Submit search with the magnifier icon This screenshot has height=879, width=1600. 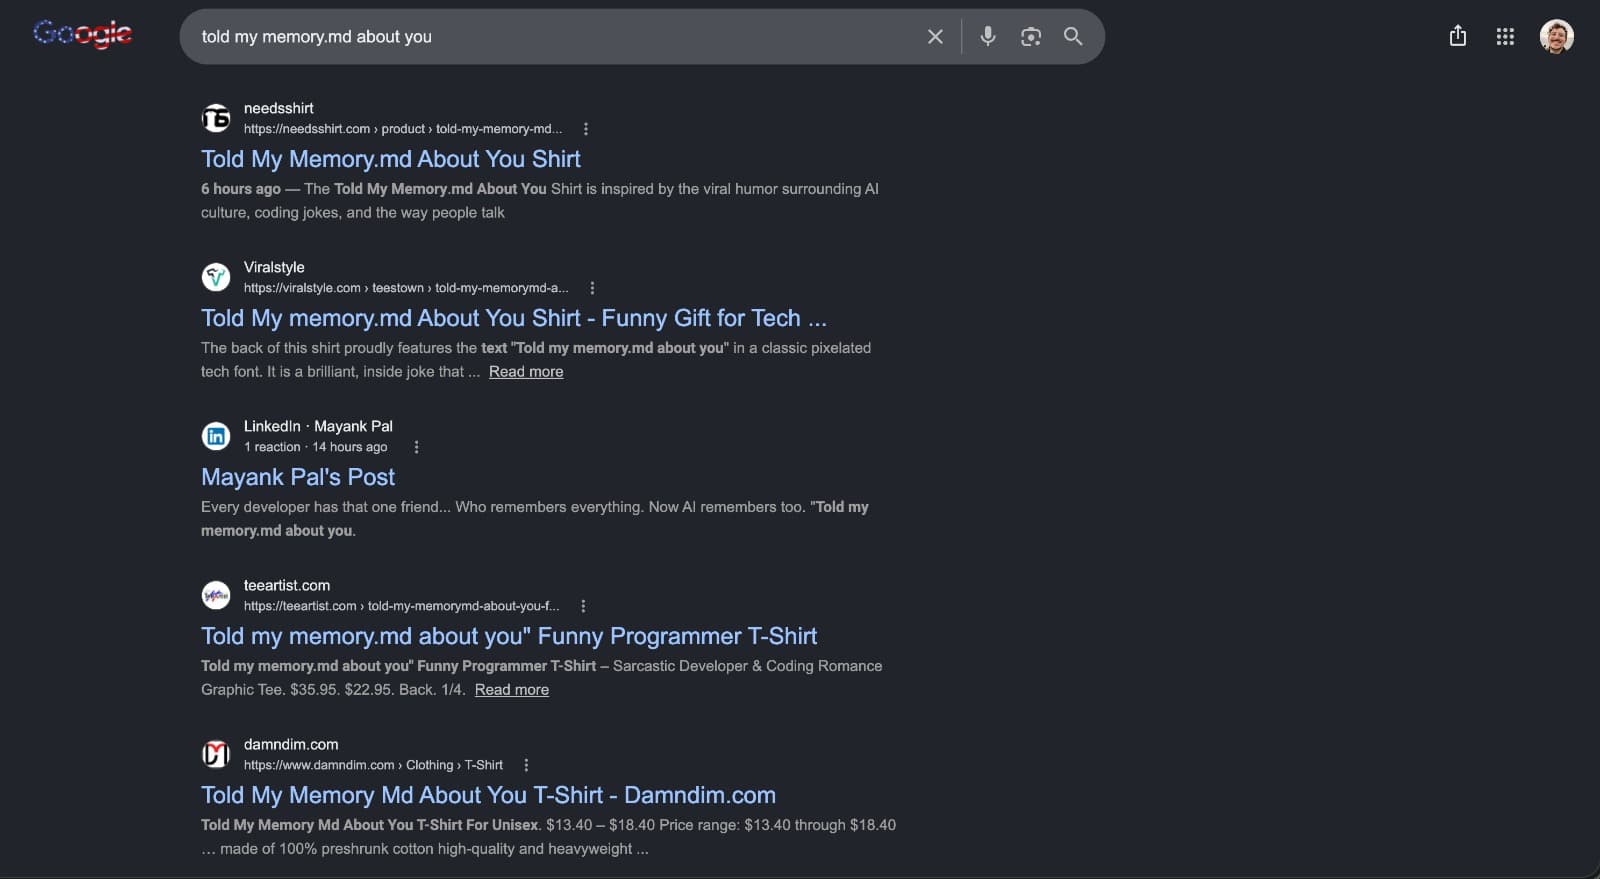point(1073,37)
